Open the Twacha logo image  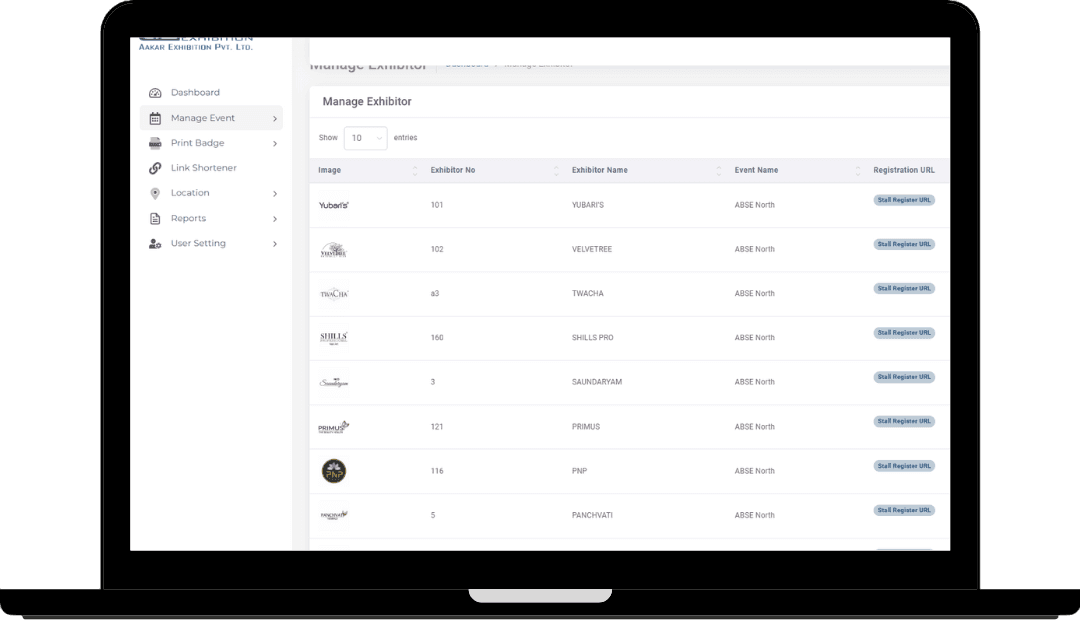(334, 294)
